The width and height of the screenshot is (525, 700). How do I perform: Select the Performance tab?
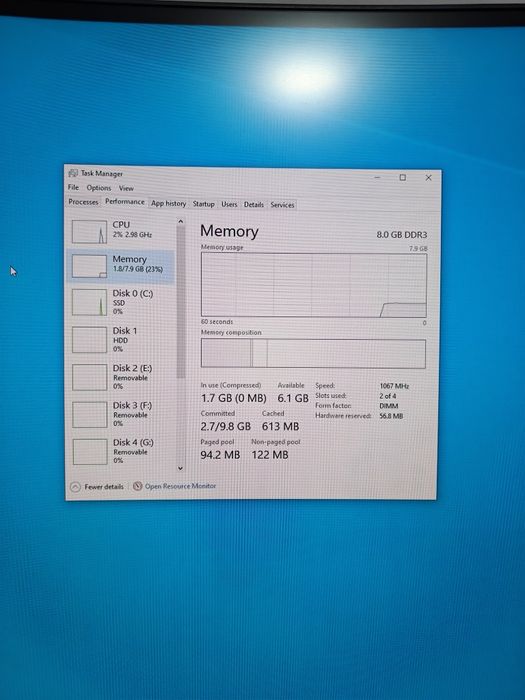(x=125, y=202)
